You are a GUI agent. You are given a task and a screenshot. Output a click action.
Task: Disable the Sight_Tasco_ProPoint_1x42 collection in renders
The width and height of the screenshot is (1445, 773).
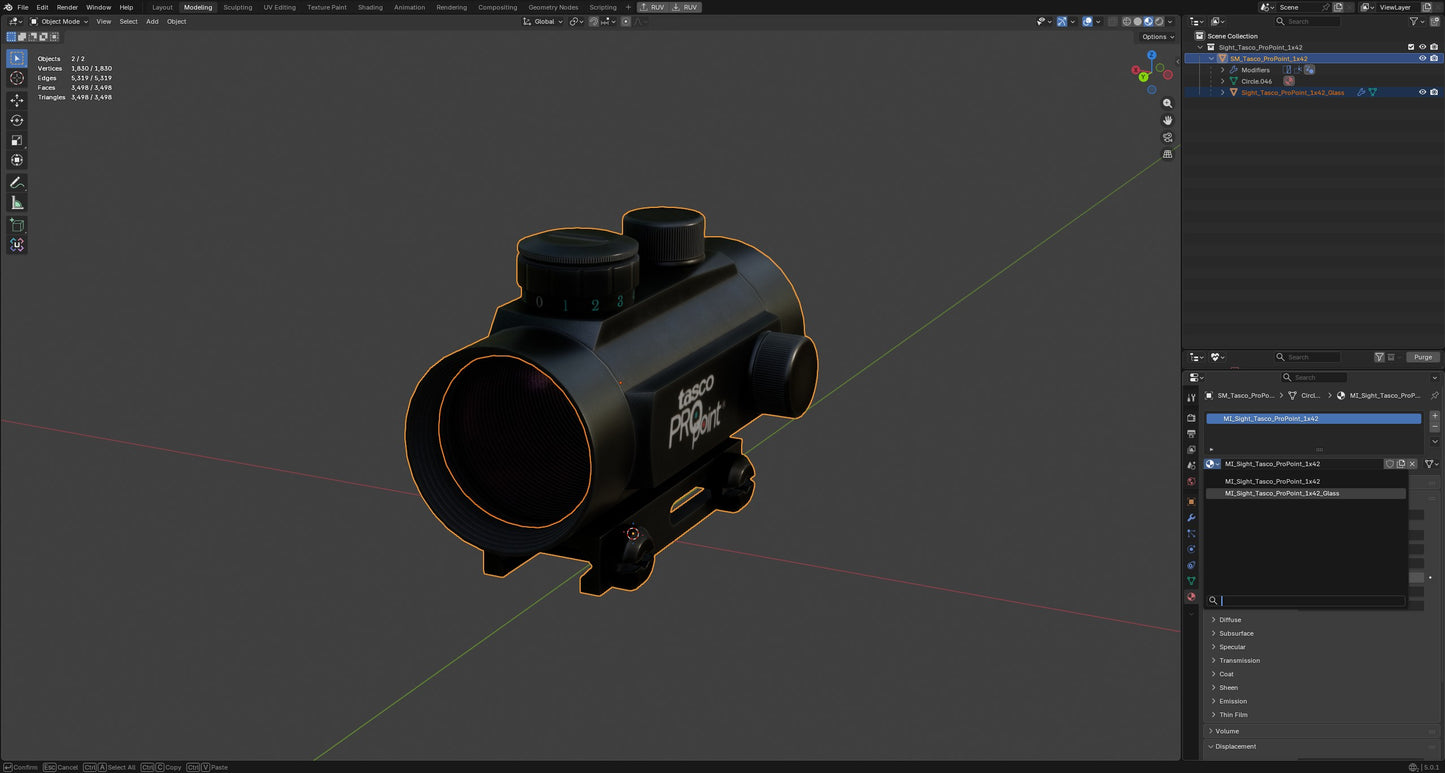1434,47
